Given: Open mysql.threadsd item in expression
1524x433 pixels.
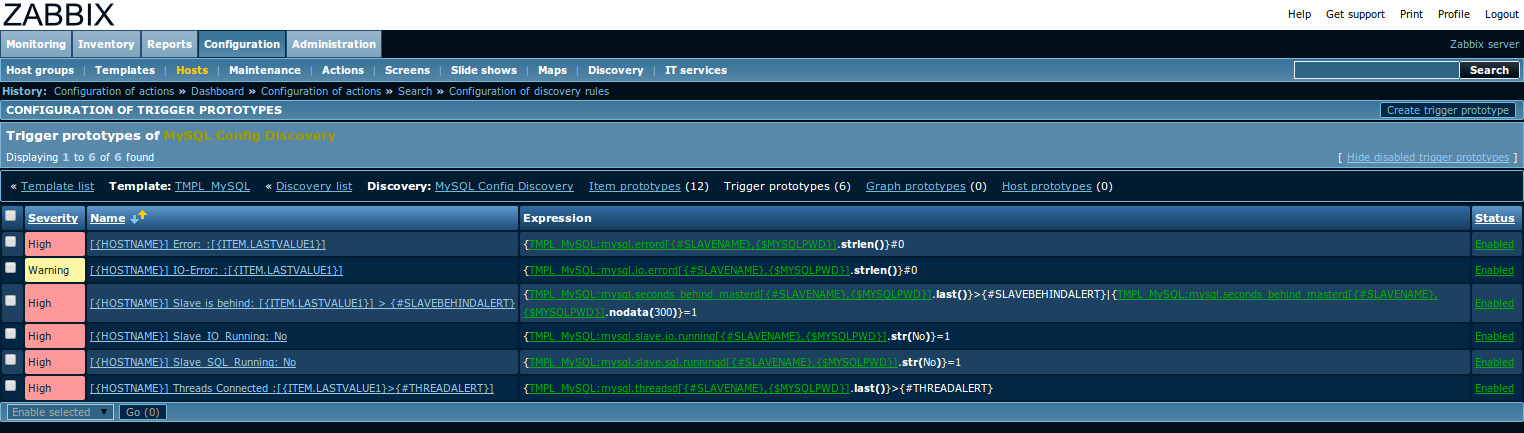Looking at the screenshot, I should pyautogui.click(x=689, y=388).
